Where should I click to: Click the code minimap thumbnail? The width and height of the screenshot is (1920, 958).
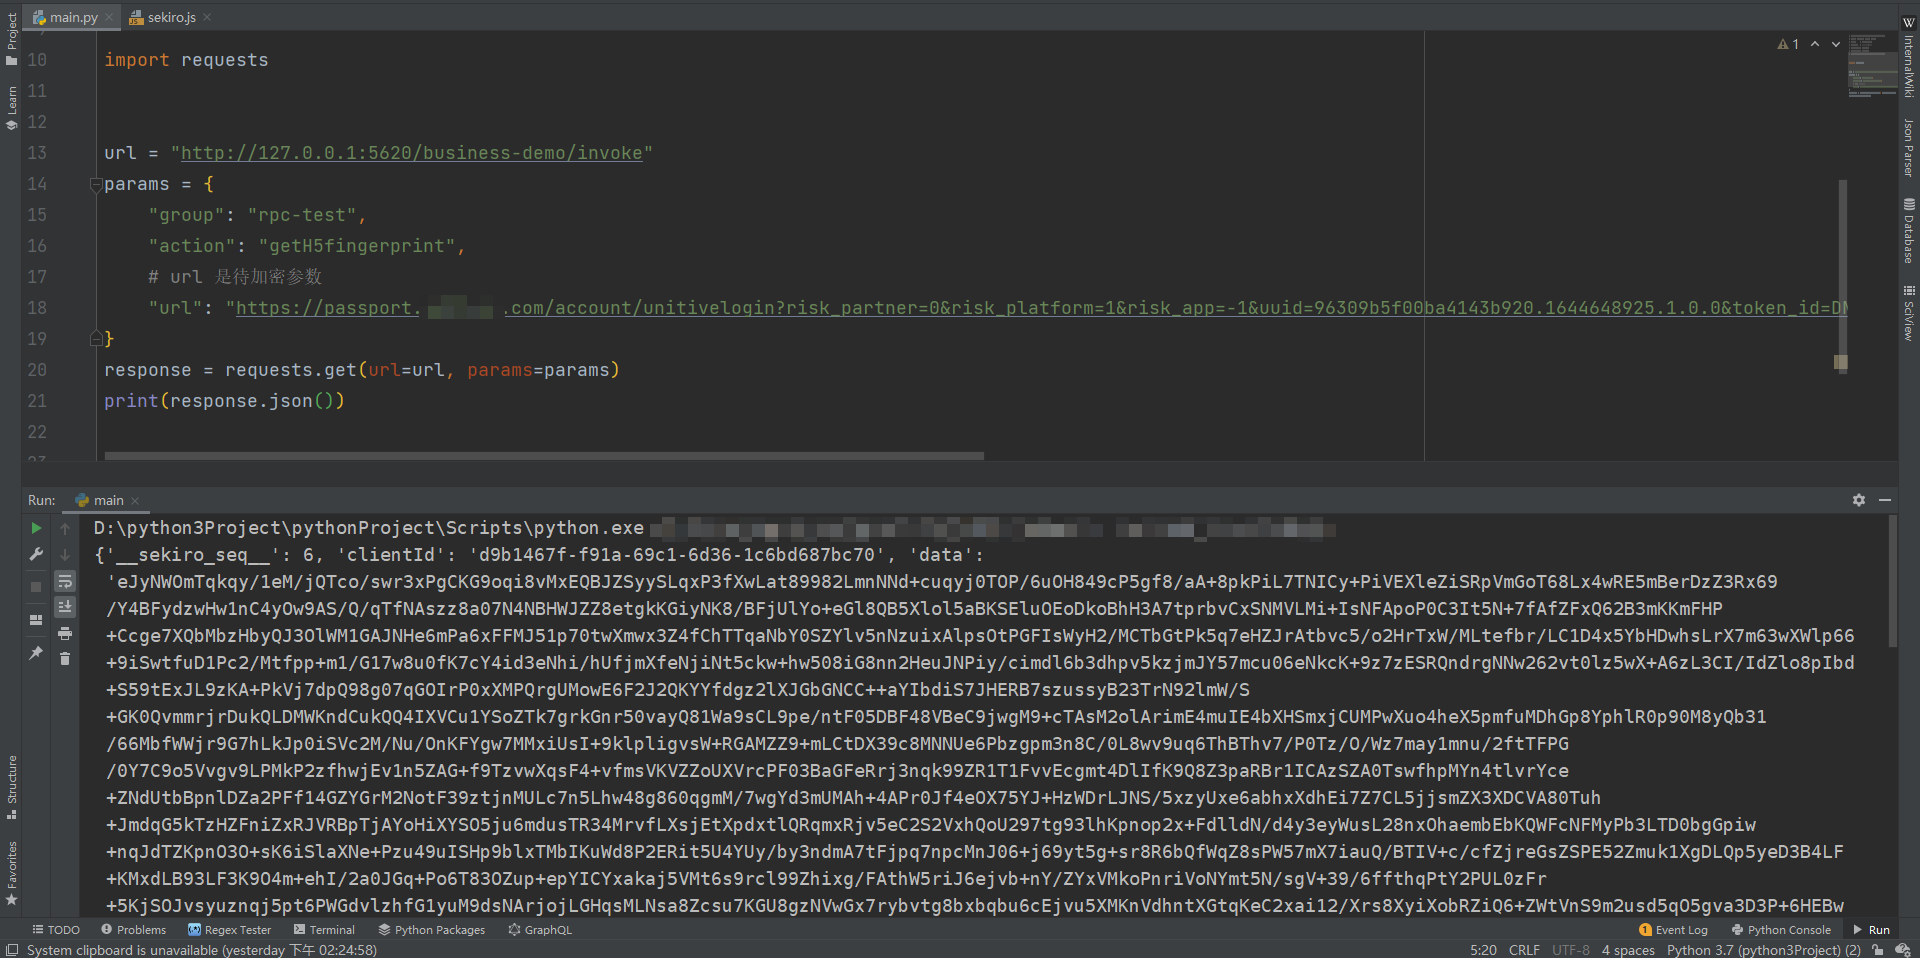[x=1872, y=66]
